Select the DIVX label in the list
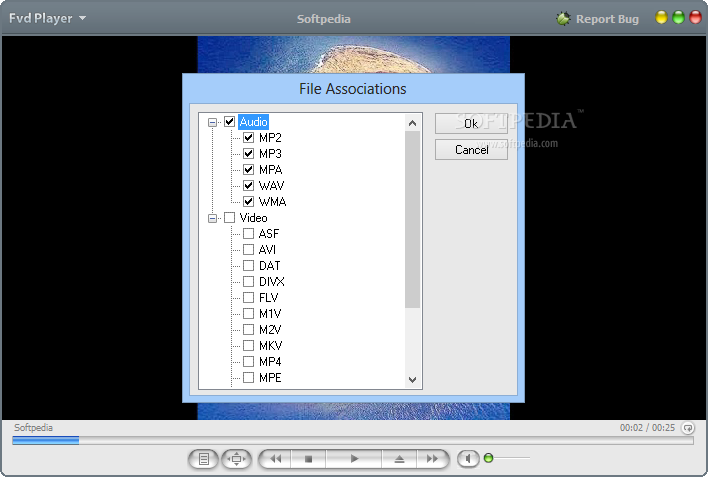 [272, 281]
